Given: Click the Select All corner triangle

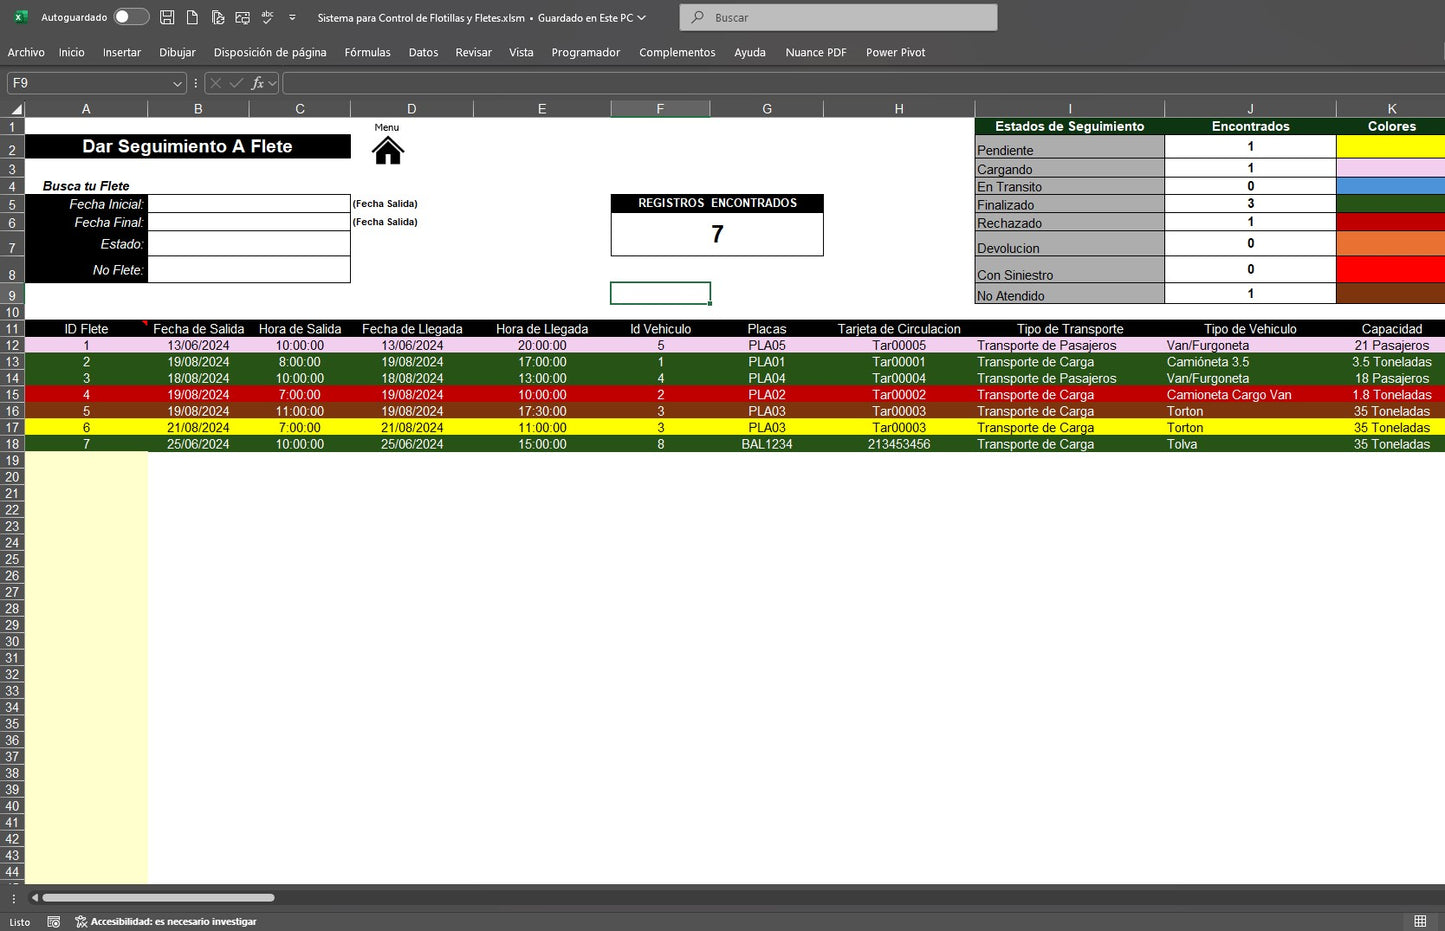Looking at the screenshot, I should click(16, 109).
